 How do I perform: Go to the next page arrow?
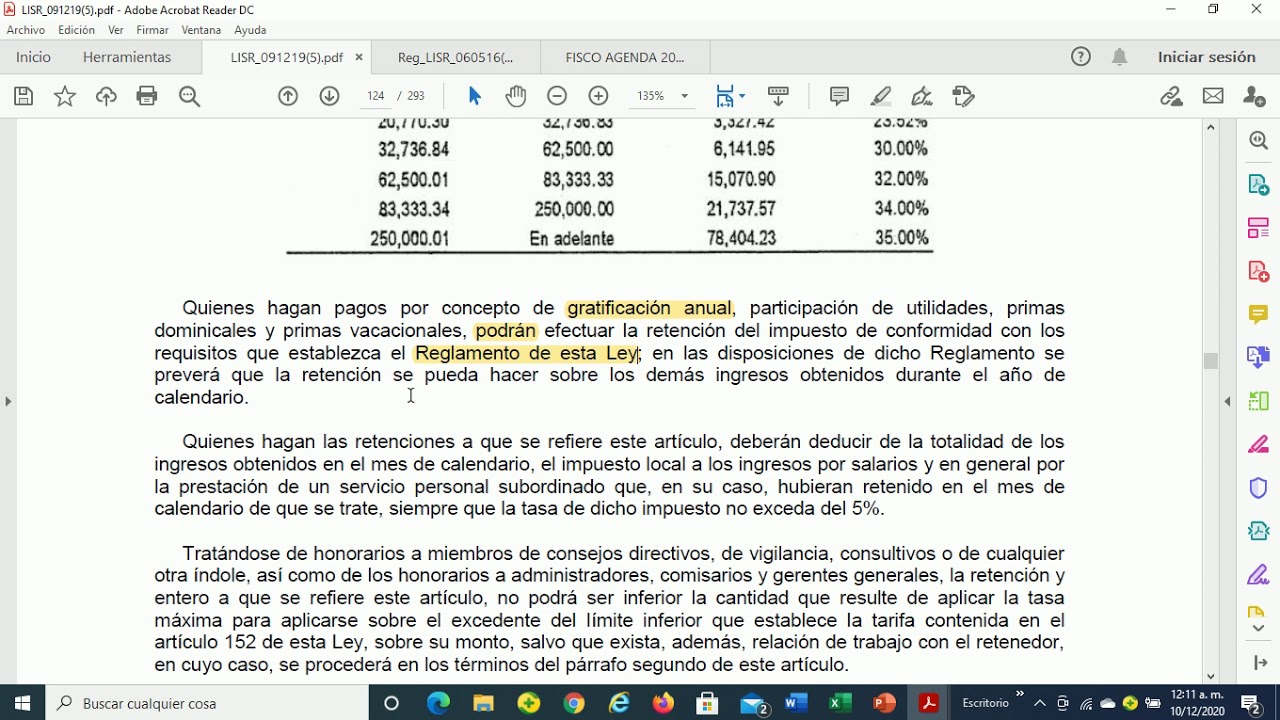pos(329,96)
